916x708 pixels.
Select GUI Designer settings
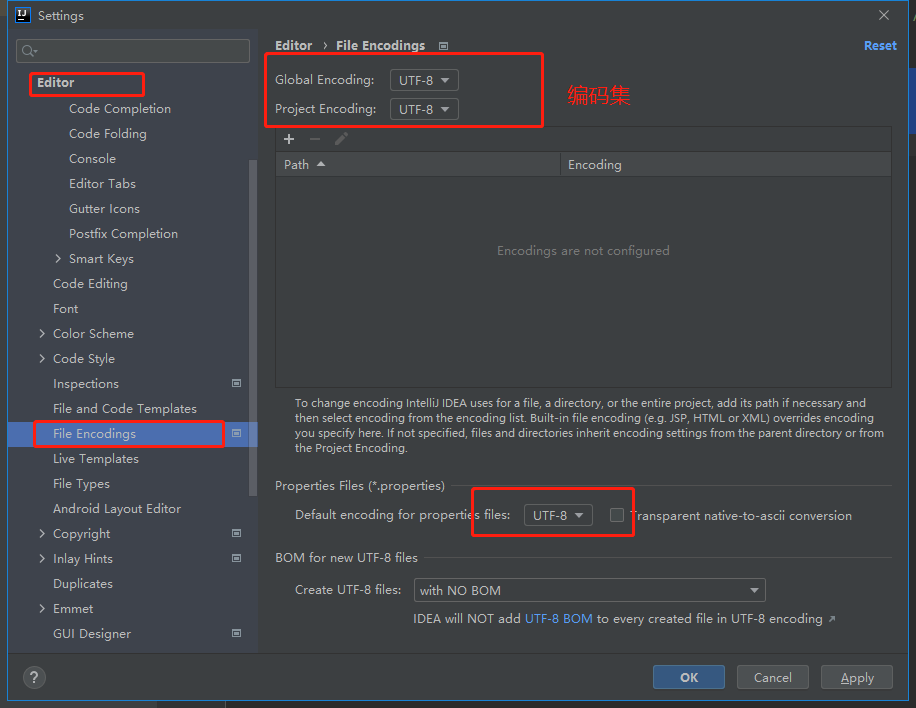[x=92, y=633]
